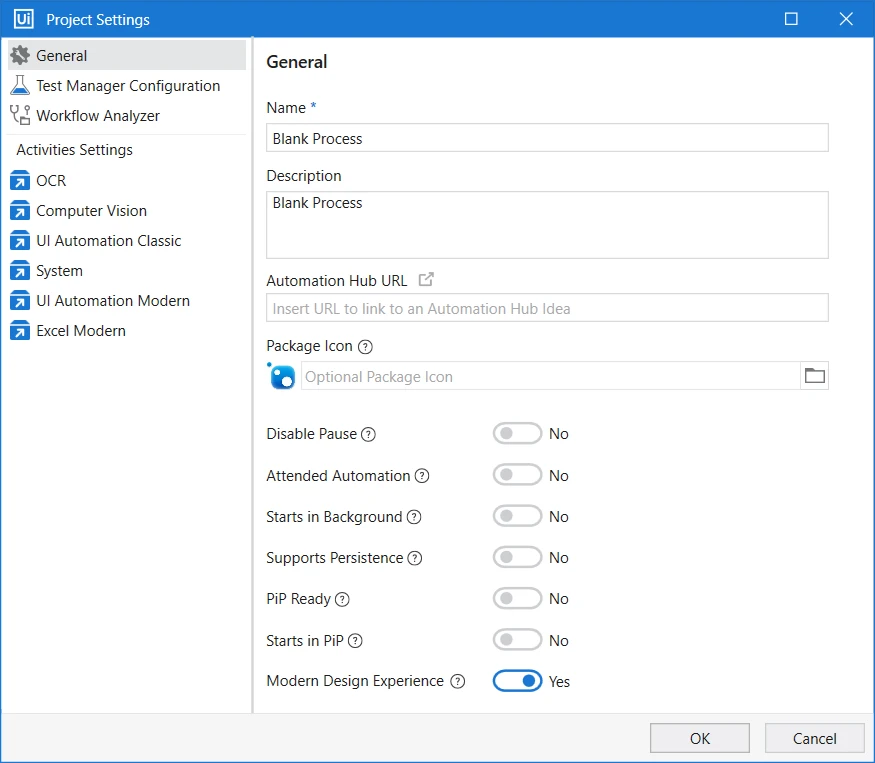The height and width of the screenshot is (763, 875).
Task: Turn off Modern Design Experience toggle
Action: click(x=517, y=681)
